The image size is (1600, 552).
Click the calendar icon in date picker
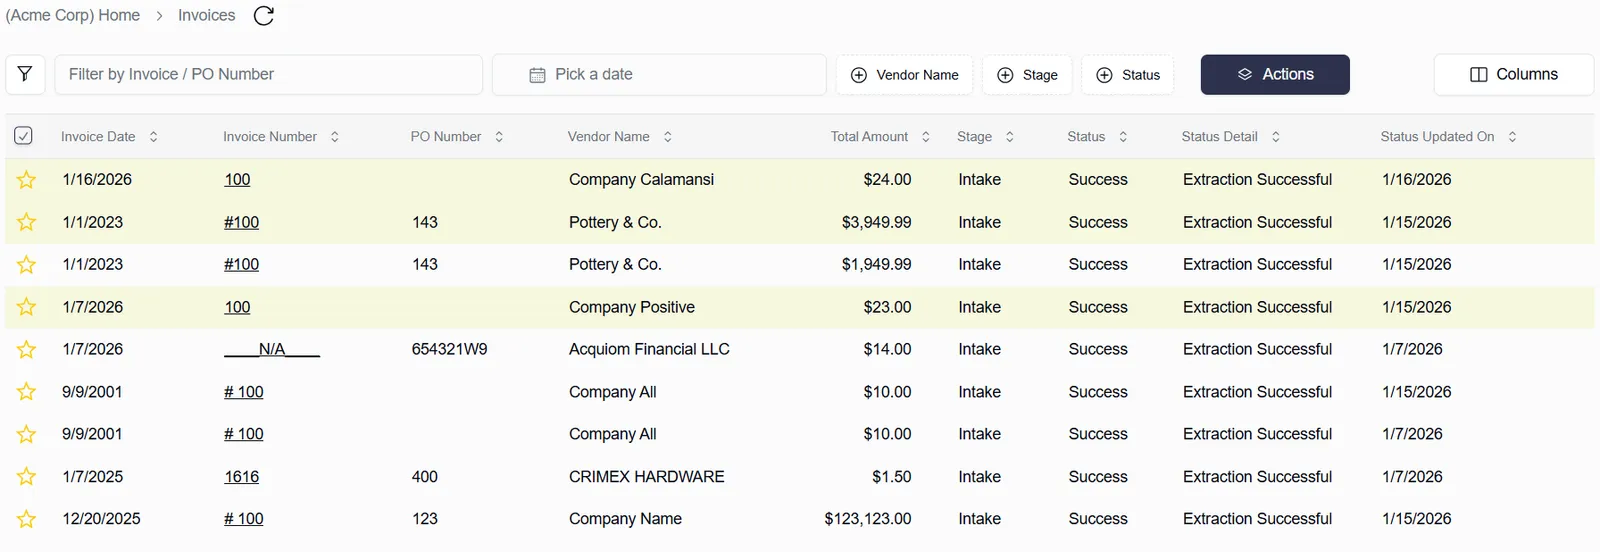click(x=537, y=75)
